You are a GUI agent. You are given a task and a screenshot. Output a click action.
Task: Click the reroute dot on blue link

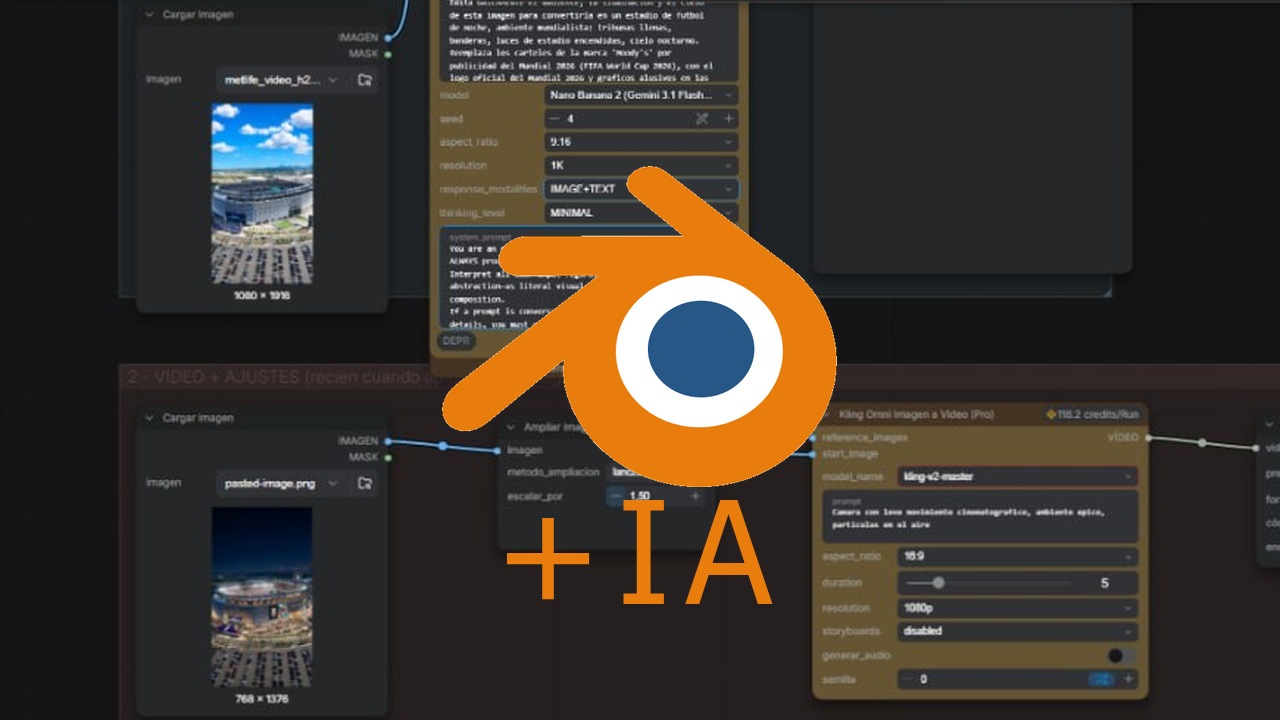click(x=442, y=445)
